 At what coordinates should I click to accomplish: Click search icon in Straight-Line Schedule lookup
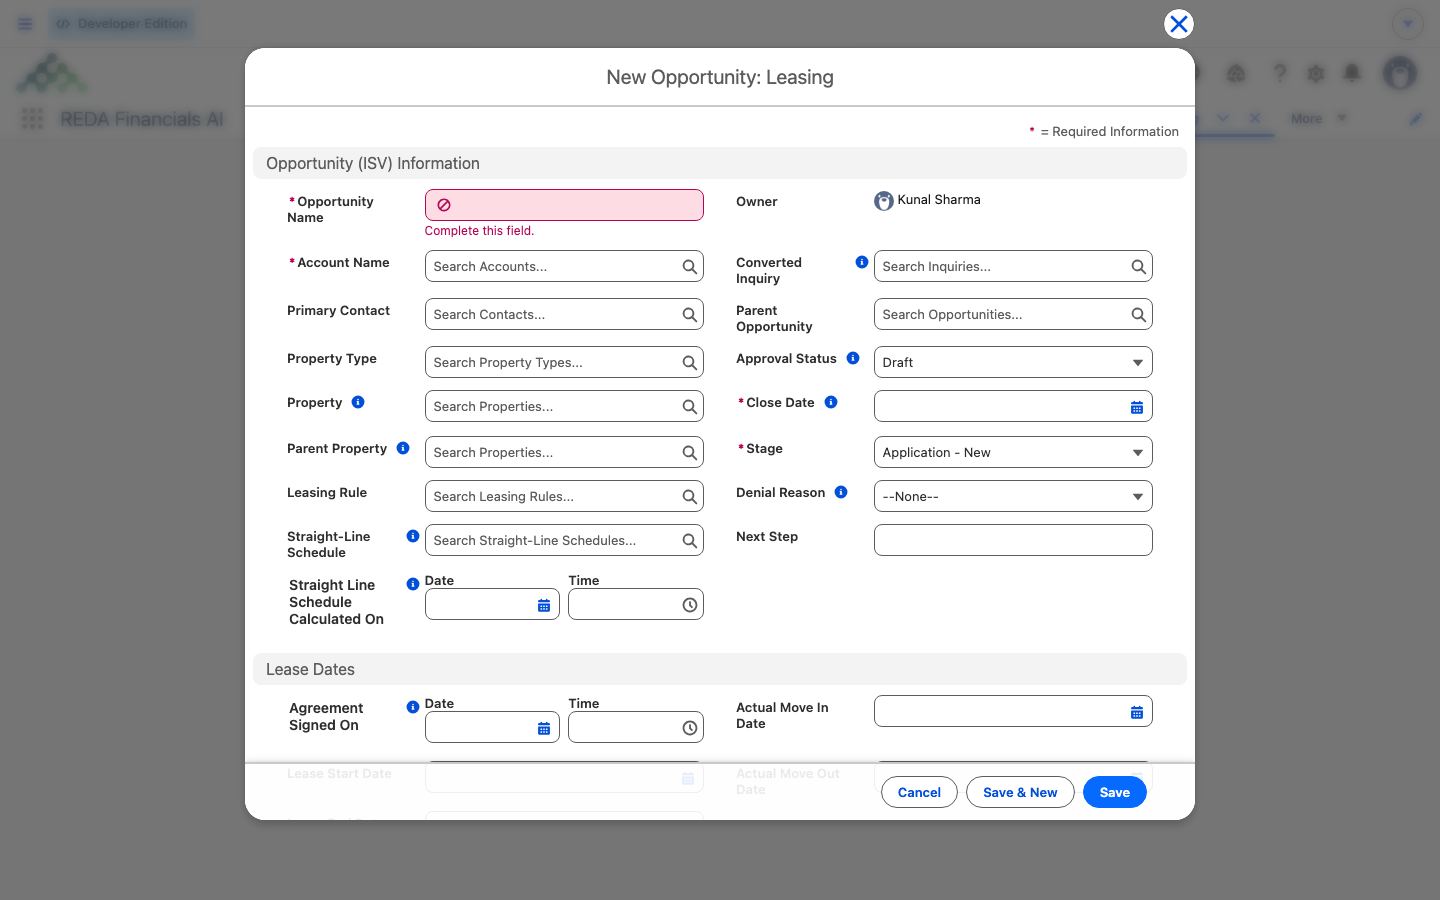[690, 541]
